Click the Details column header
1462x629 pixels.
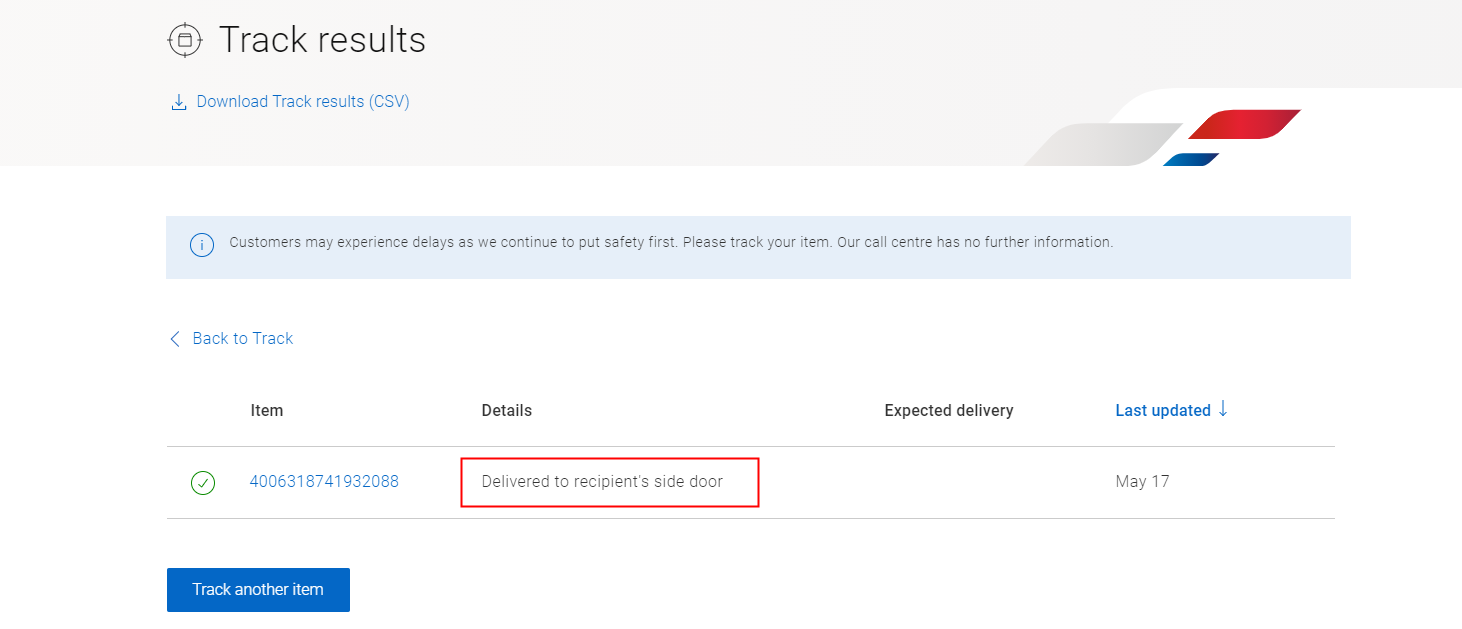point(507,411)
